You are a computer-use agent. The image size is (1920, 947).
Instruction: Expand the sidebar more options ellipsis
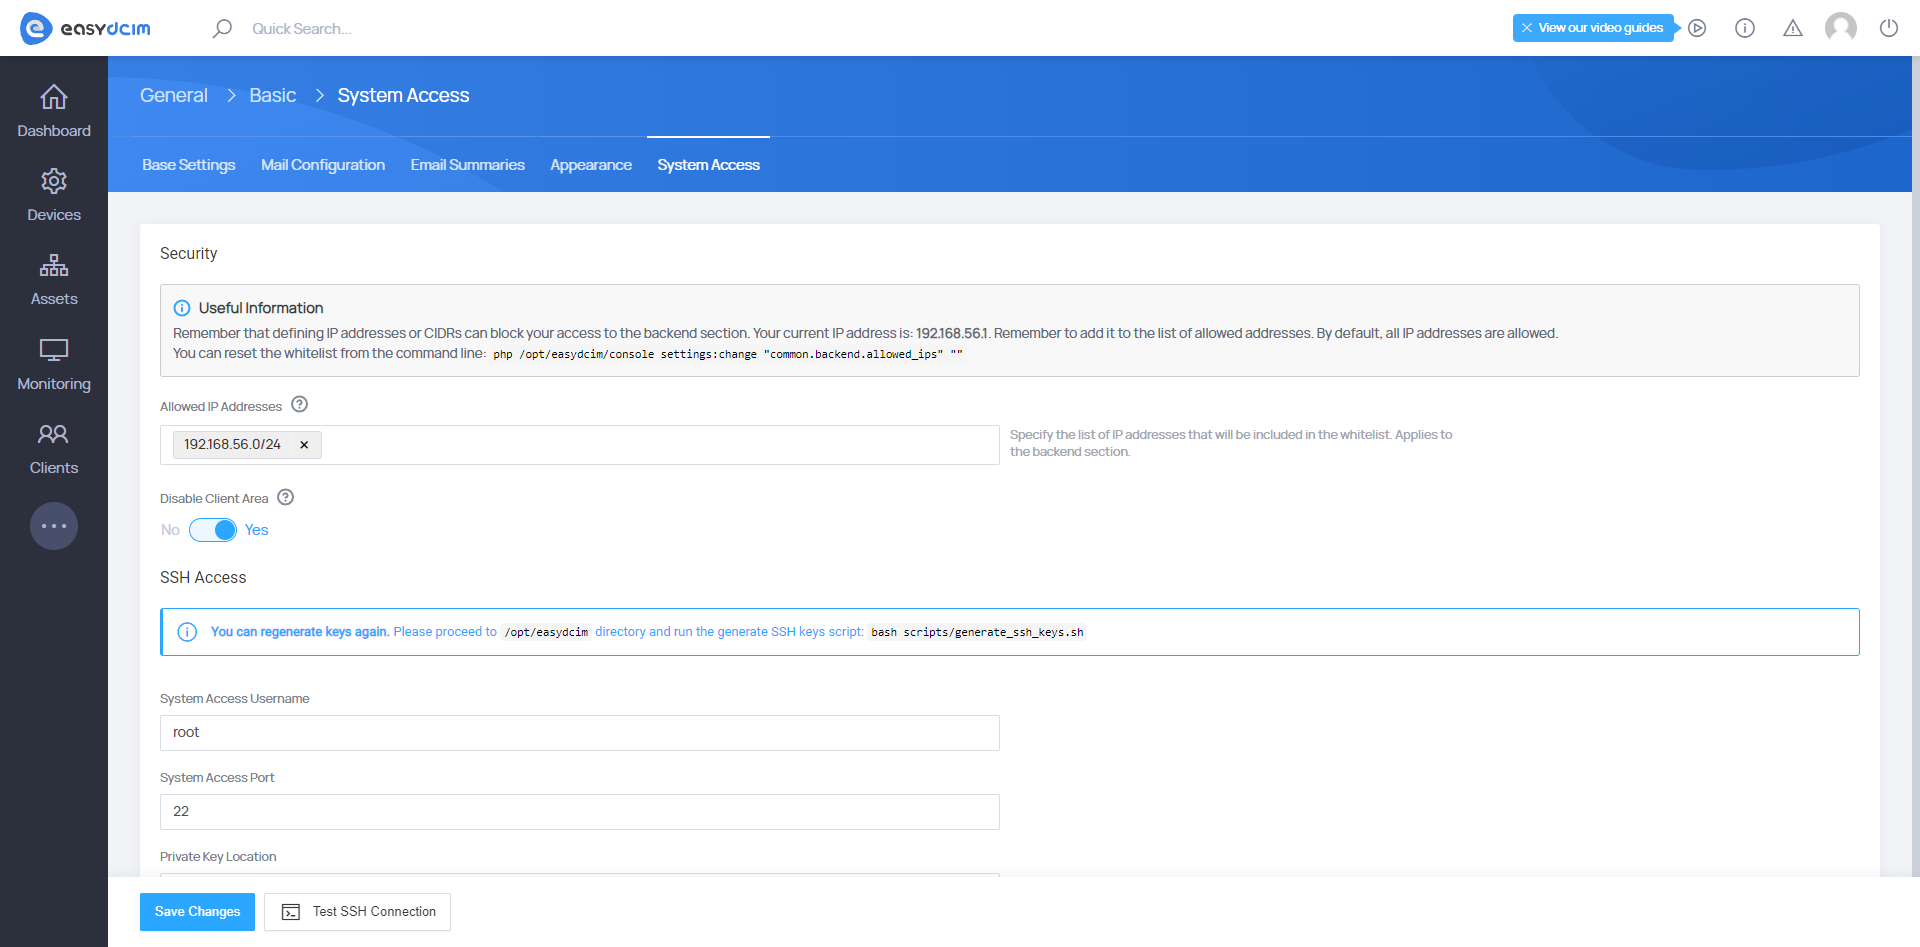point(54,526)
